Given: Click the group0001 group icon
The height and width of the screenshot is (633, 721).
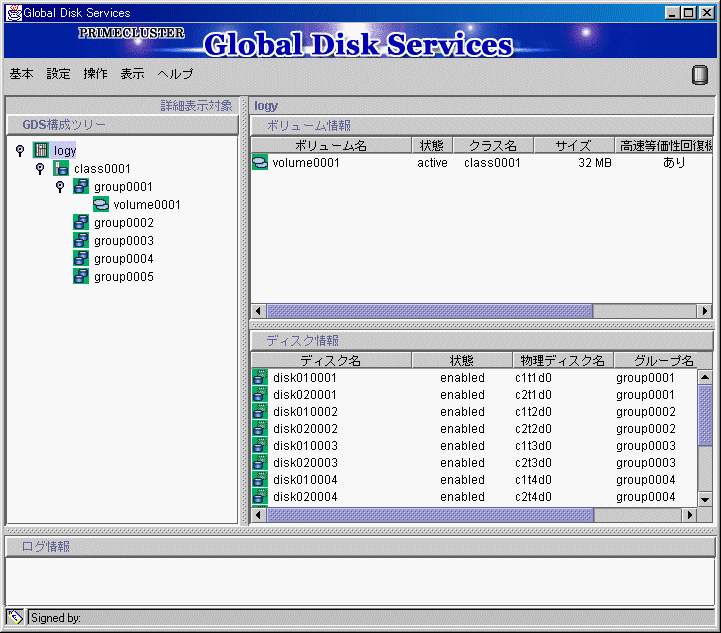Looking at the screenshot, I should [81, 186].
